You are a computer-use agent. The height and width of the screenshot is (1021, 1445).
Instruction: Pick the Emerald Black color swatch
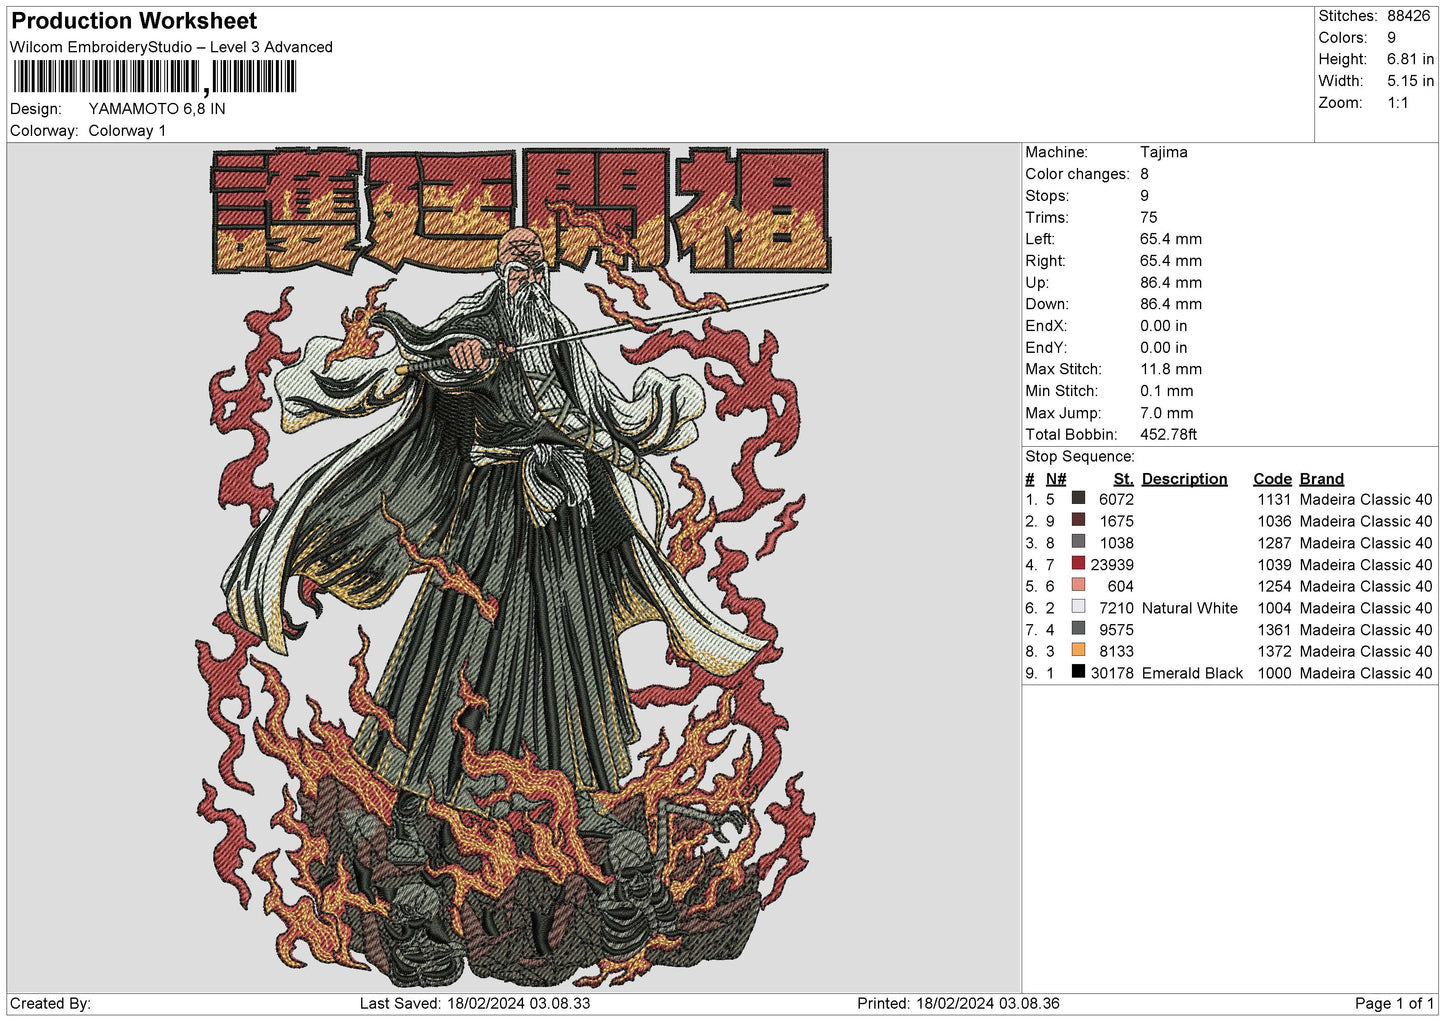(1078, 672)
